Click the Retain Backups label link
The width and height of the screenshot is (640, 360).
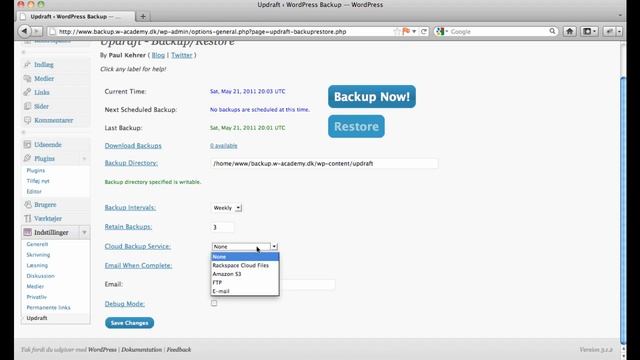click(128, 227)
